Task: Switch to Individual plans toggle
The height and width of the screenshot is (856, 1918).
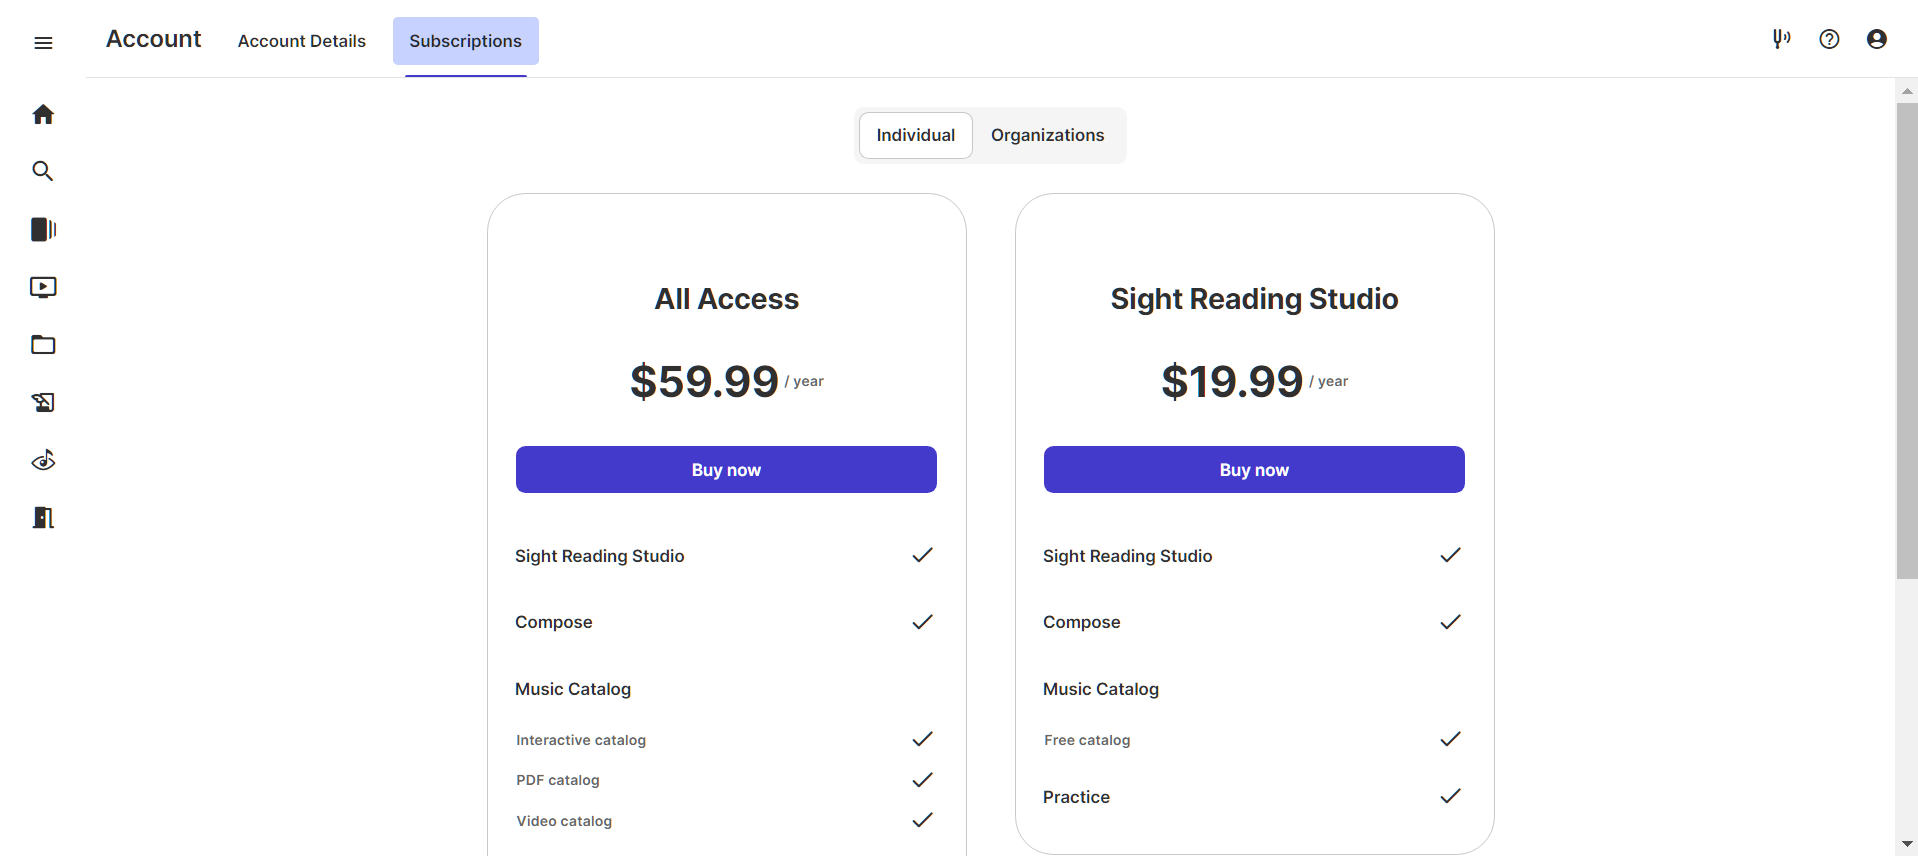Action: coord(915,135)
